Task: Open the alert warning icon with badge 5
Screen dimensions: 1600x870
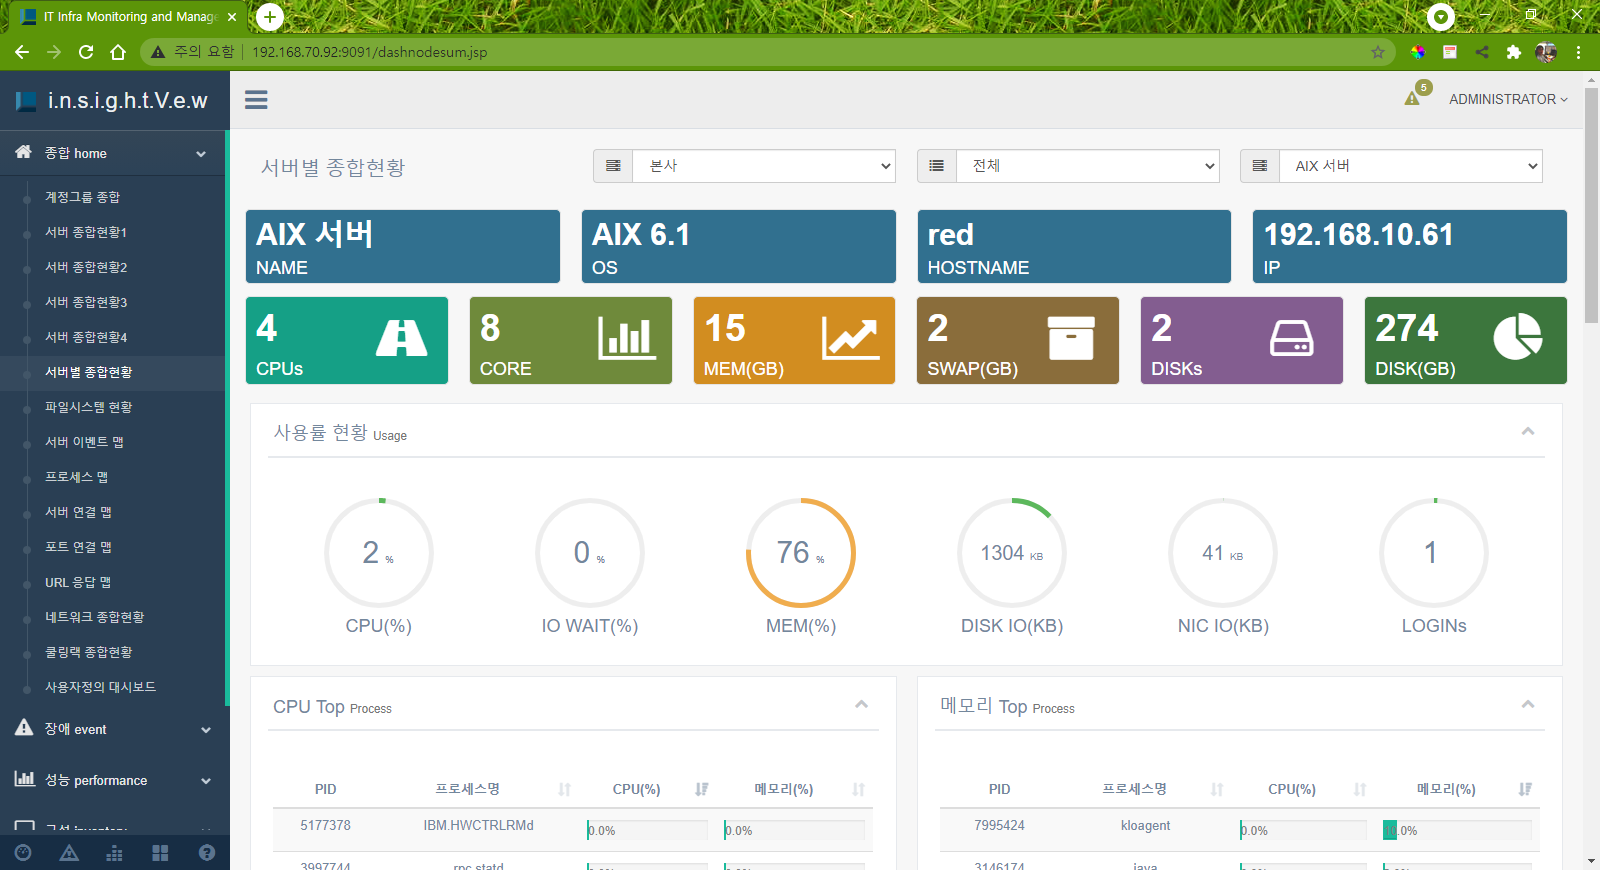Action: click(x=1413, y=98)
